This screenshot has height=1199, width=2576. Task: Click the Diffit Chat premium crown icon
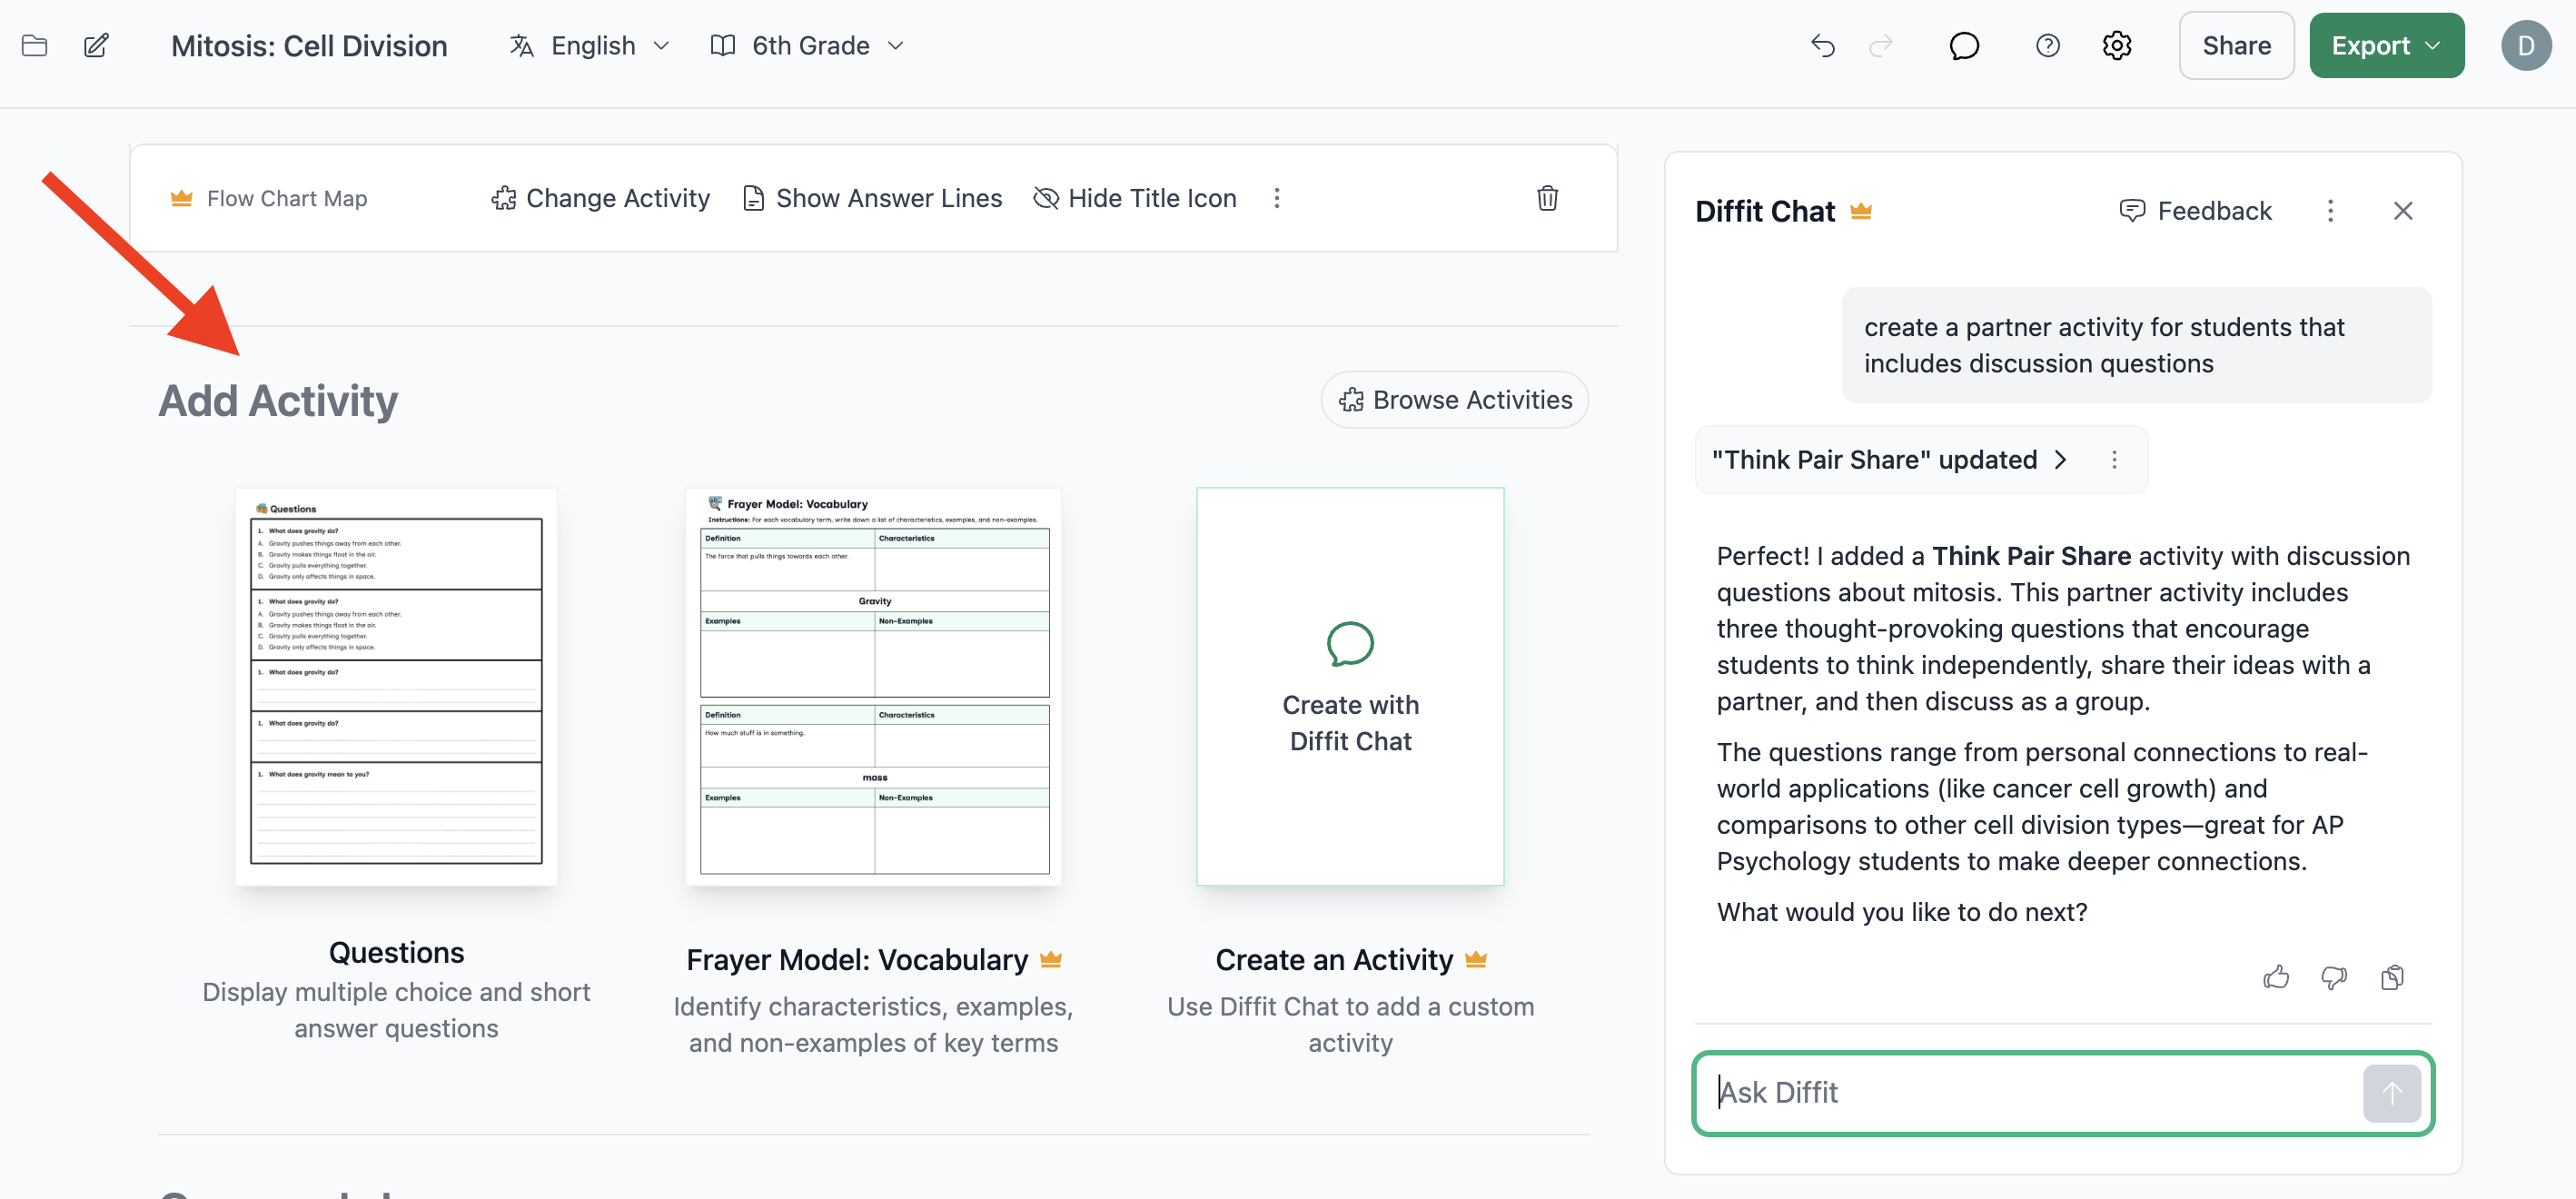[x=1860, y=211]
